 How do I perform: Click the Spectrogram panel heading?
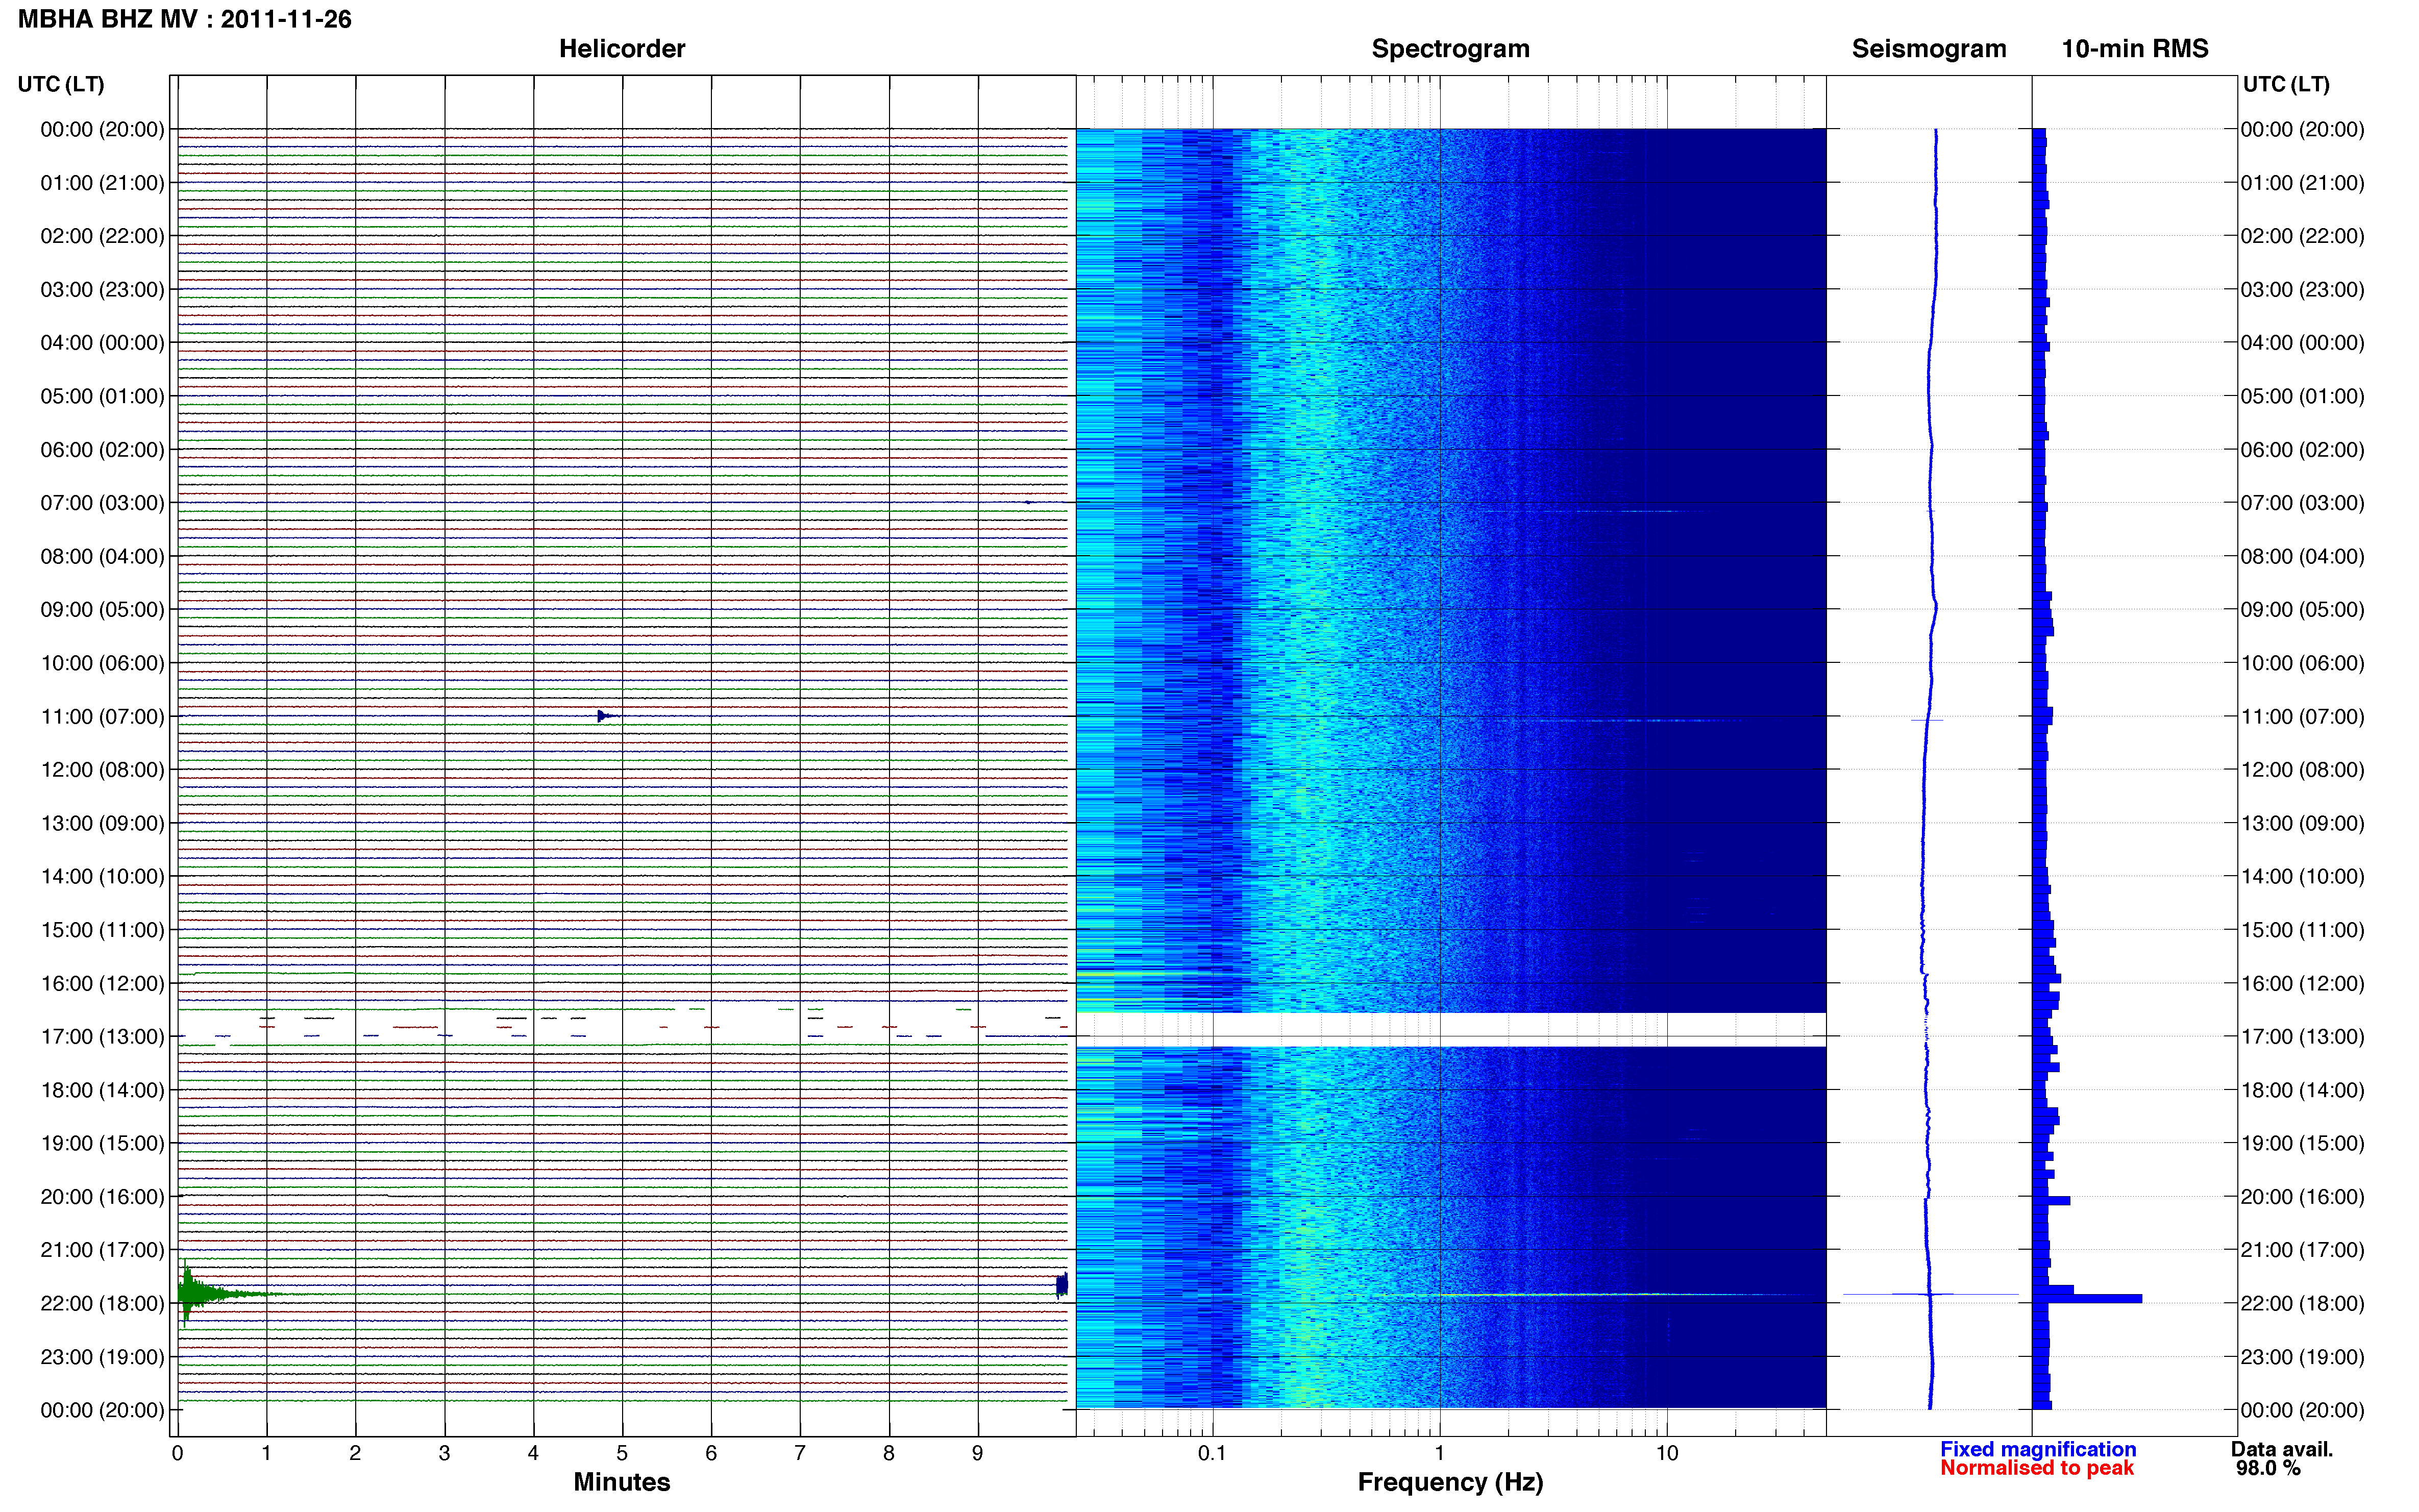tap(1450, 48)
